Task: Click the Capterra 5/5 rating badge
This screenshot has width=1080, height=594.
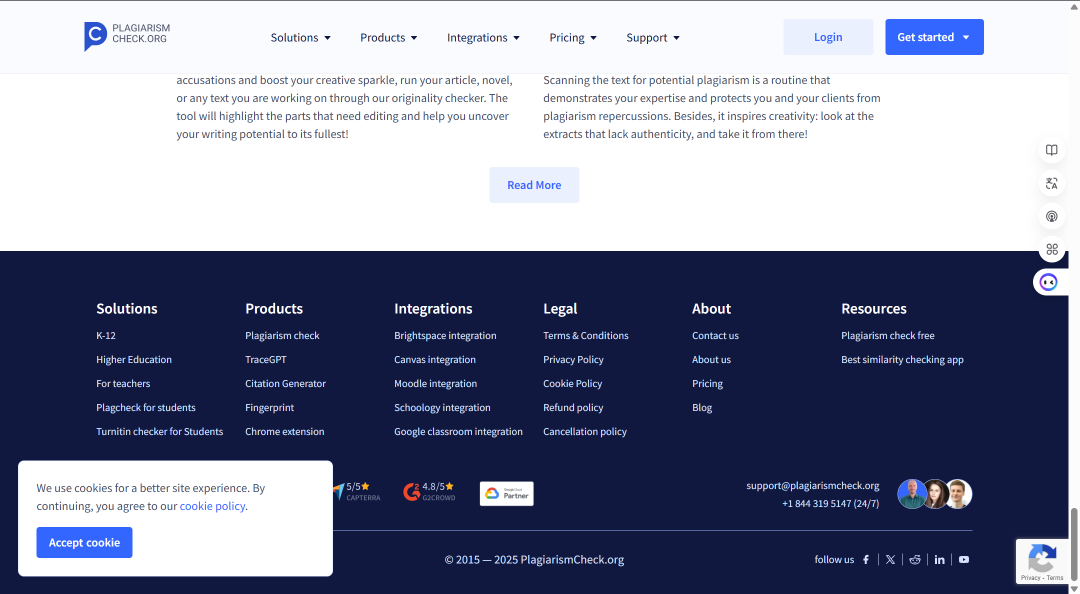Action: (x=357, y=491)
